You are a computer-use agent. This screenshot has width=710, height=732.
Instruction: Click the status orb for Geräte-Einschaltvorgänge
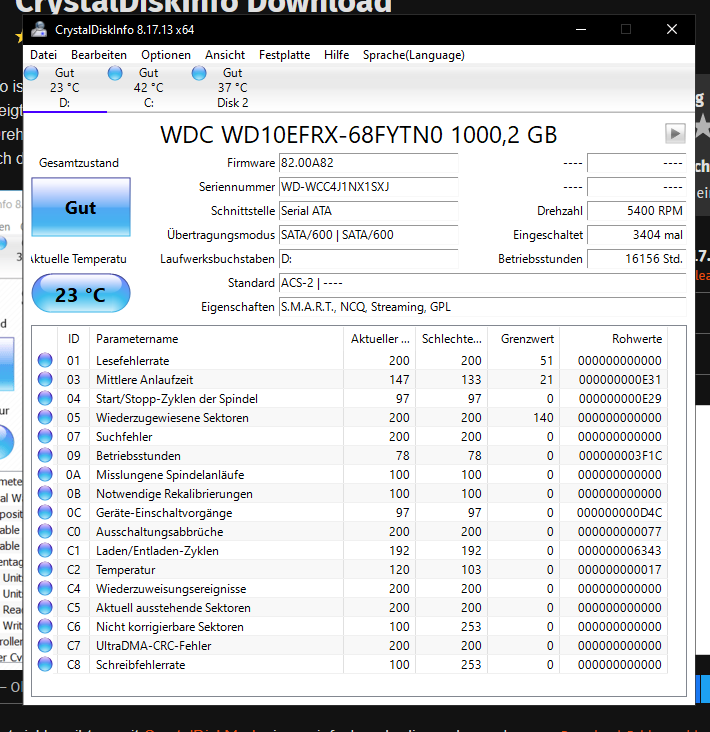(45, 513)
